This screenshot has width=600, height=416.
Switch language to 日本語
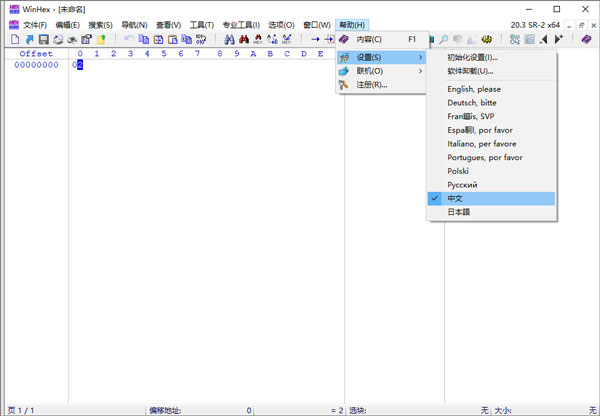pyautogui.click(x=491, y=212)
